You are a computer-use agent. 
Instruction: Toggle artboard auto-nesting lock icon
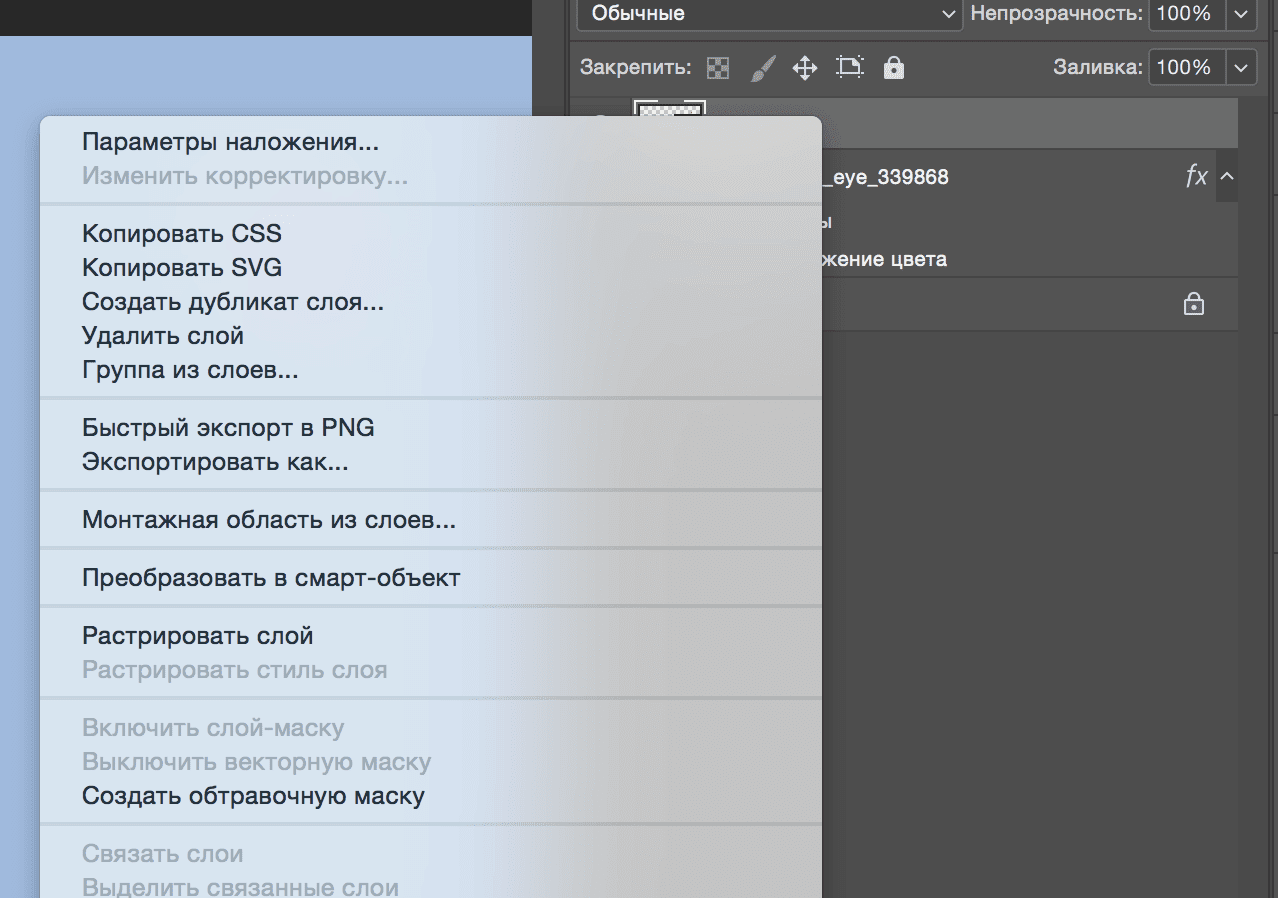click(850, 68)
